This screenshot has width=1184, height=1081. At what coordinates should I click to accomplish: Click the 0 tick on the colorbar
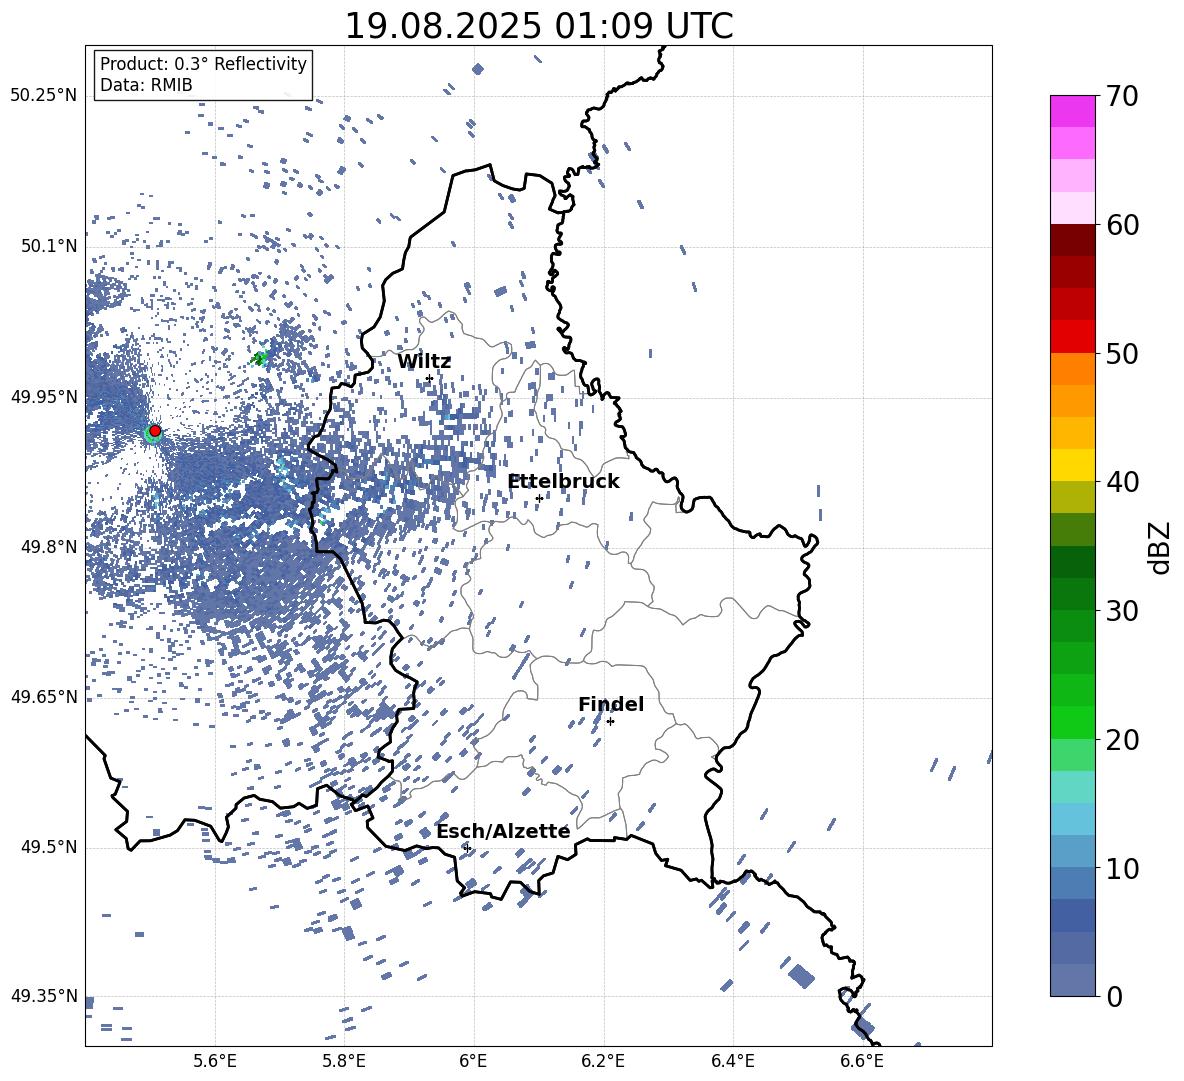pyautogui.click(x=1114, y=997)
